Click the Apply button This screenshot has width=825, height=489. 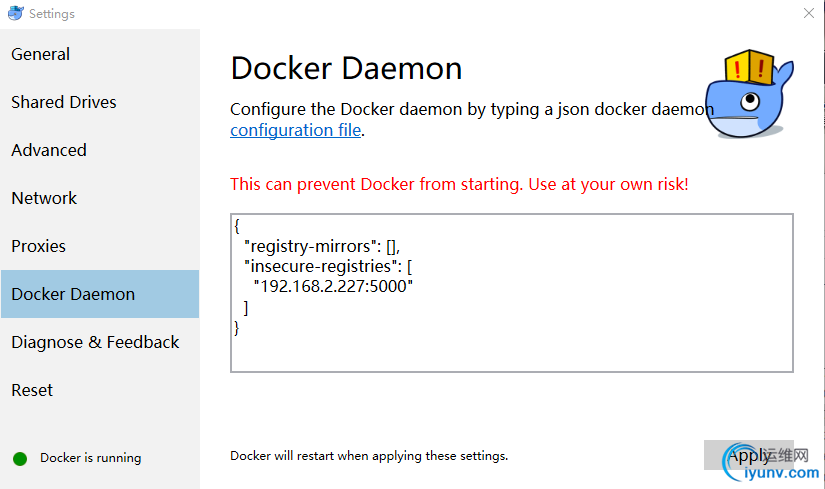pyautogui.click(x=748, y=455)
